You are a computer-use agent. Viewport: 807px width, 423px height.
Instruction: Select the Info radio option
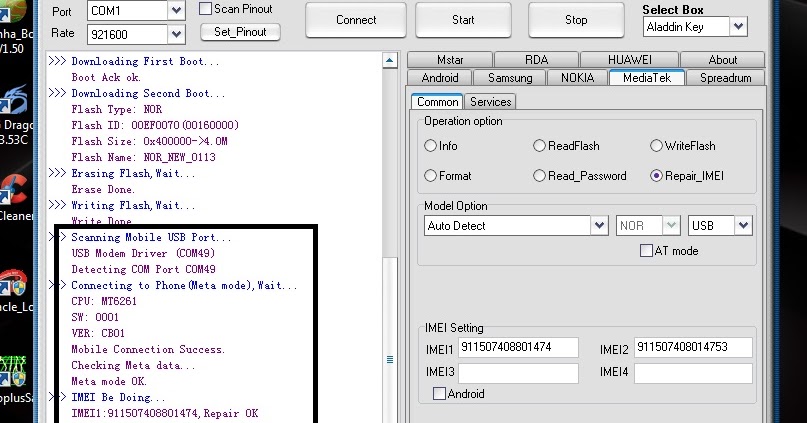[430, 146]
